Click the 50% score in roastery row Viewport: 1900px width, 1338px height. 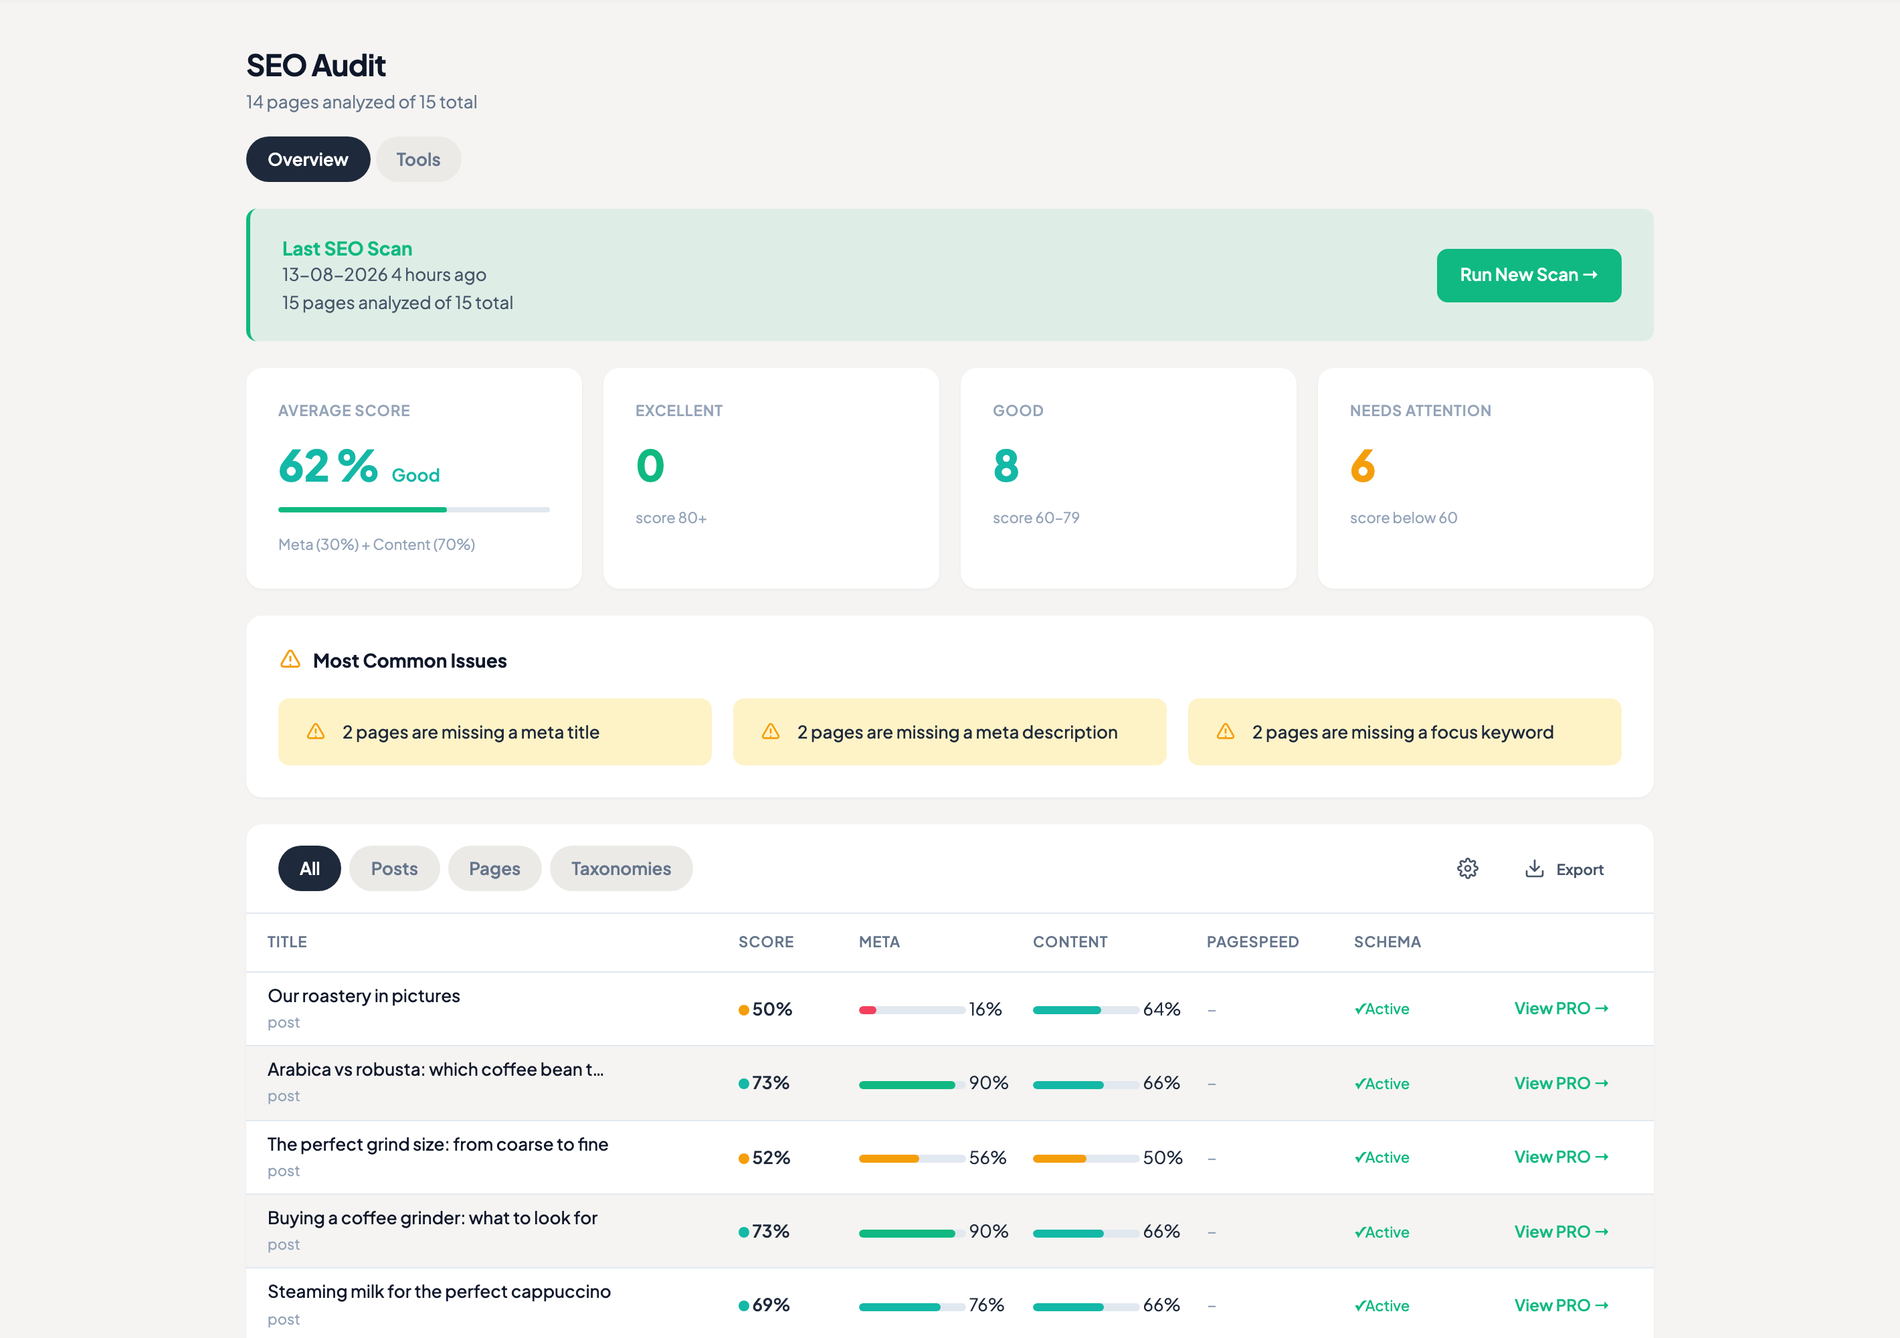coord(772,1010)
